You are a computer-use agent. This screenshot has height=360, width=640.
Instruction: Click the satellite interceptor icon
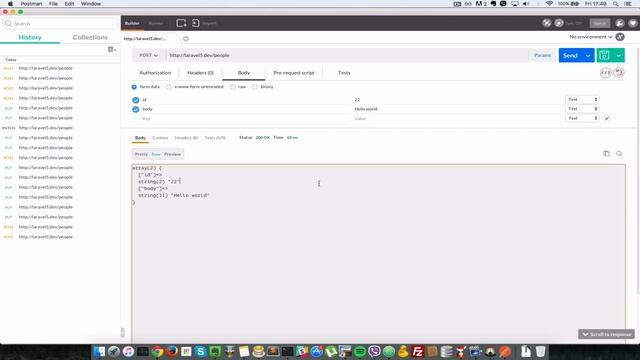pyautogui.click(x=547, y=23)
